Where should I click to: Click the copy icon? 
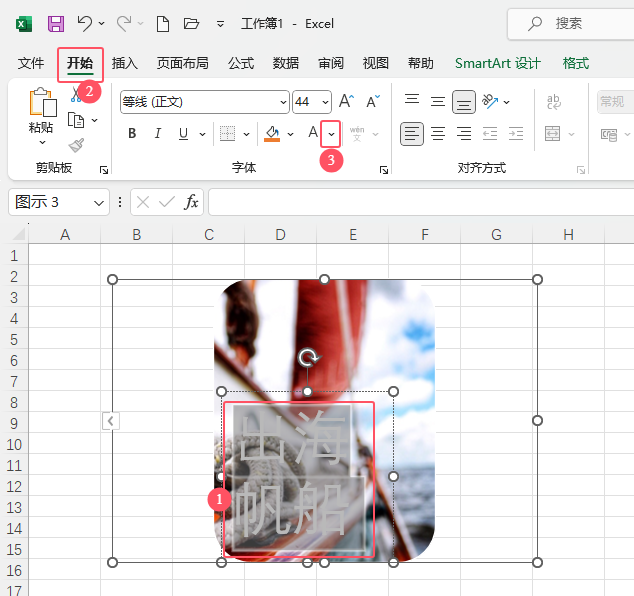pyautogui.click(x=76, y=120)
